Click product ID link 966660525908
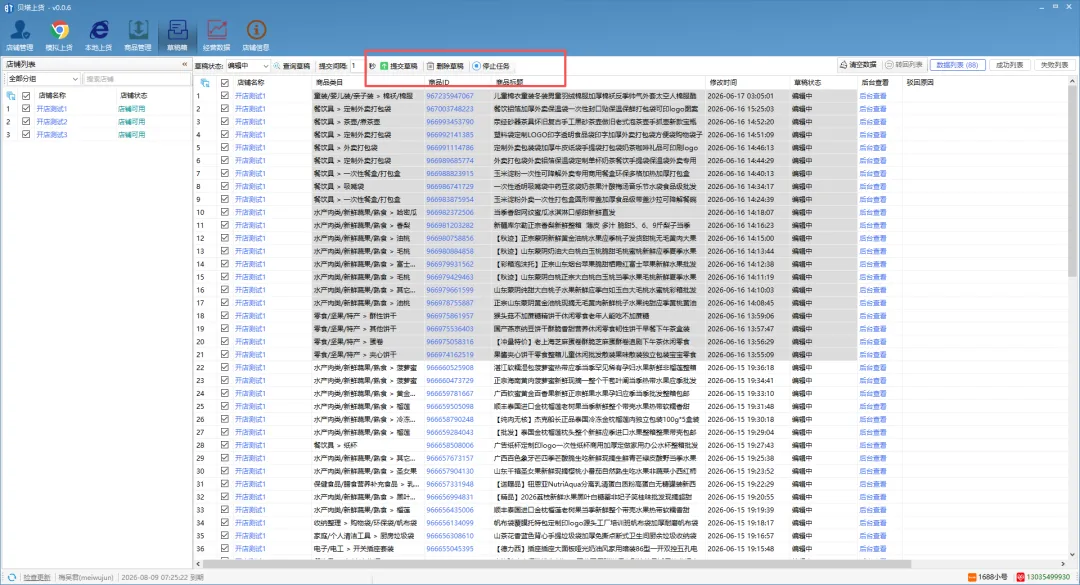The image size is (1080, 585). 450,367
